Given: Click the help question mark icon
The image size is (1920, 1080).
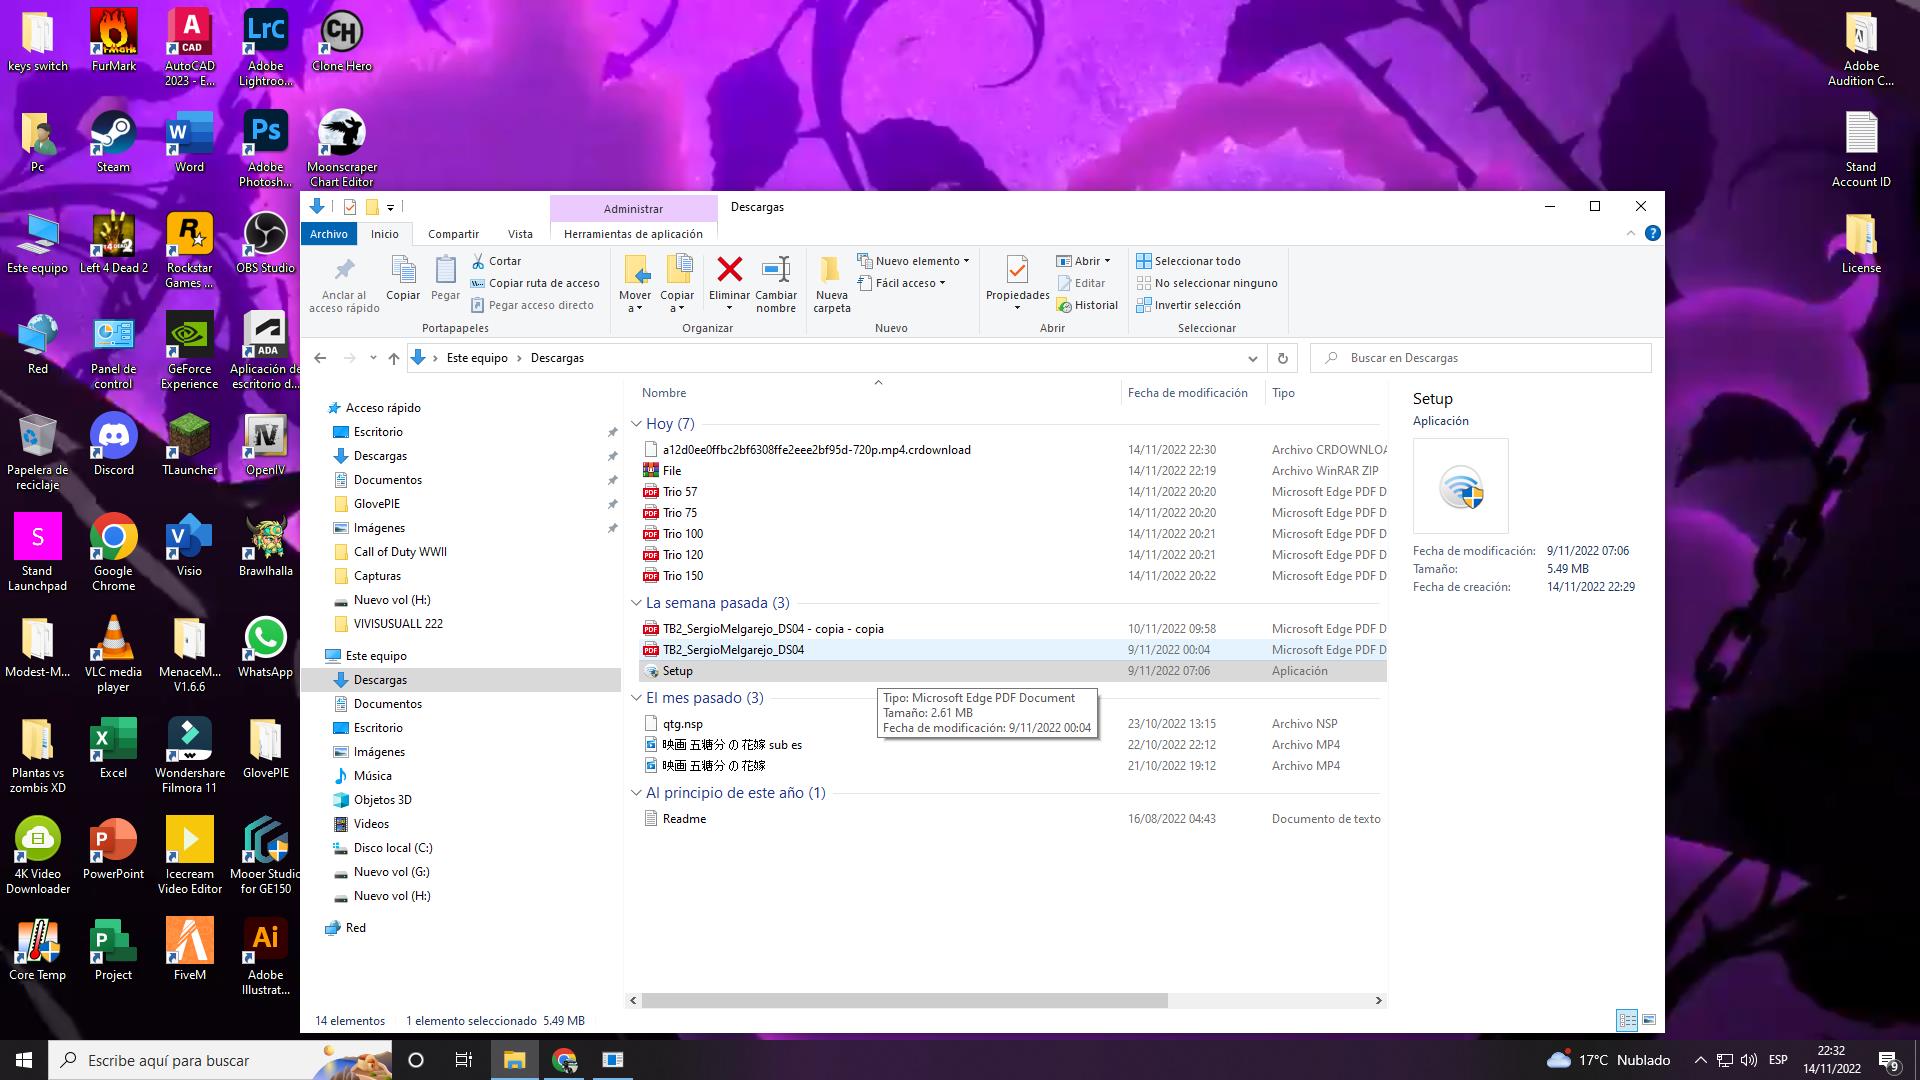Looking at the screenshot, I should click(1652, 233).
